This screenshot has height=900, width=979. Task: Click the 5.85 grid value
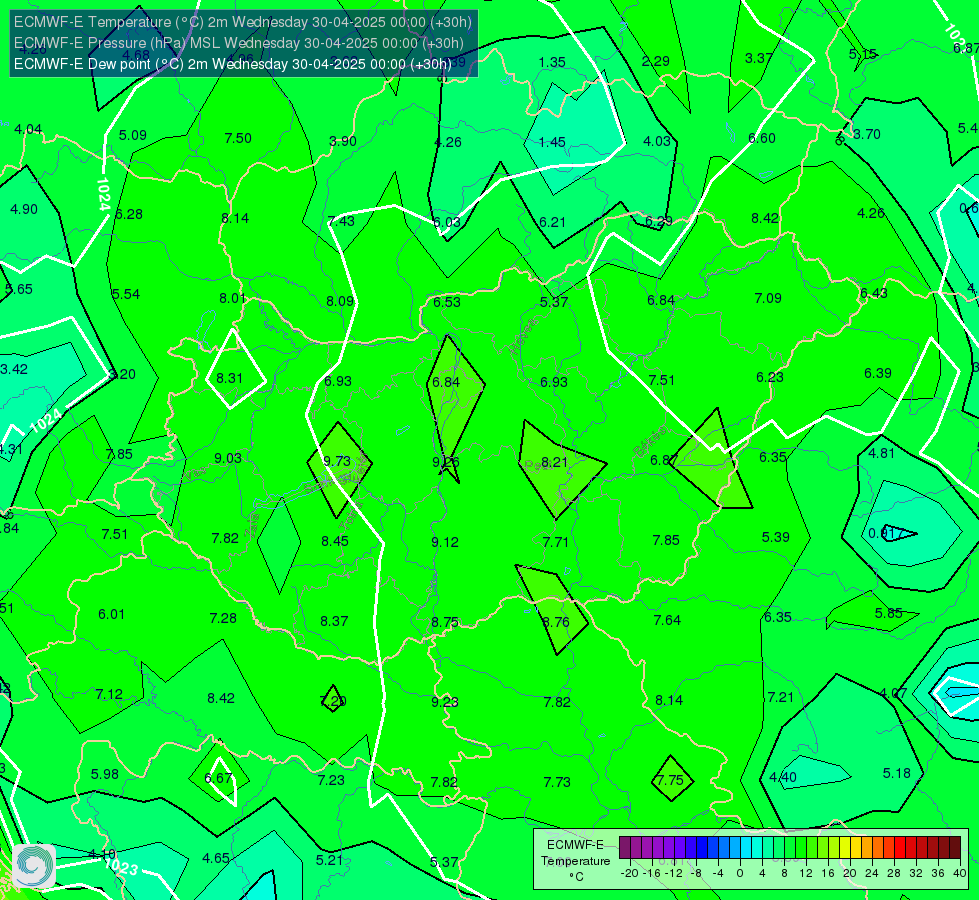[888, 613]
